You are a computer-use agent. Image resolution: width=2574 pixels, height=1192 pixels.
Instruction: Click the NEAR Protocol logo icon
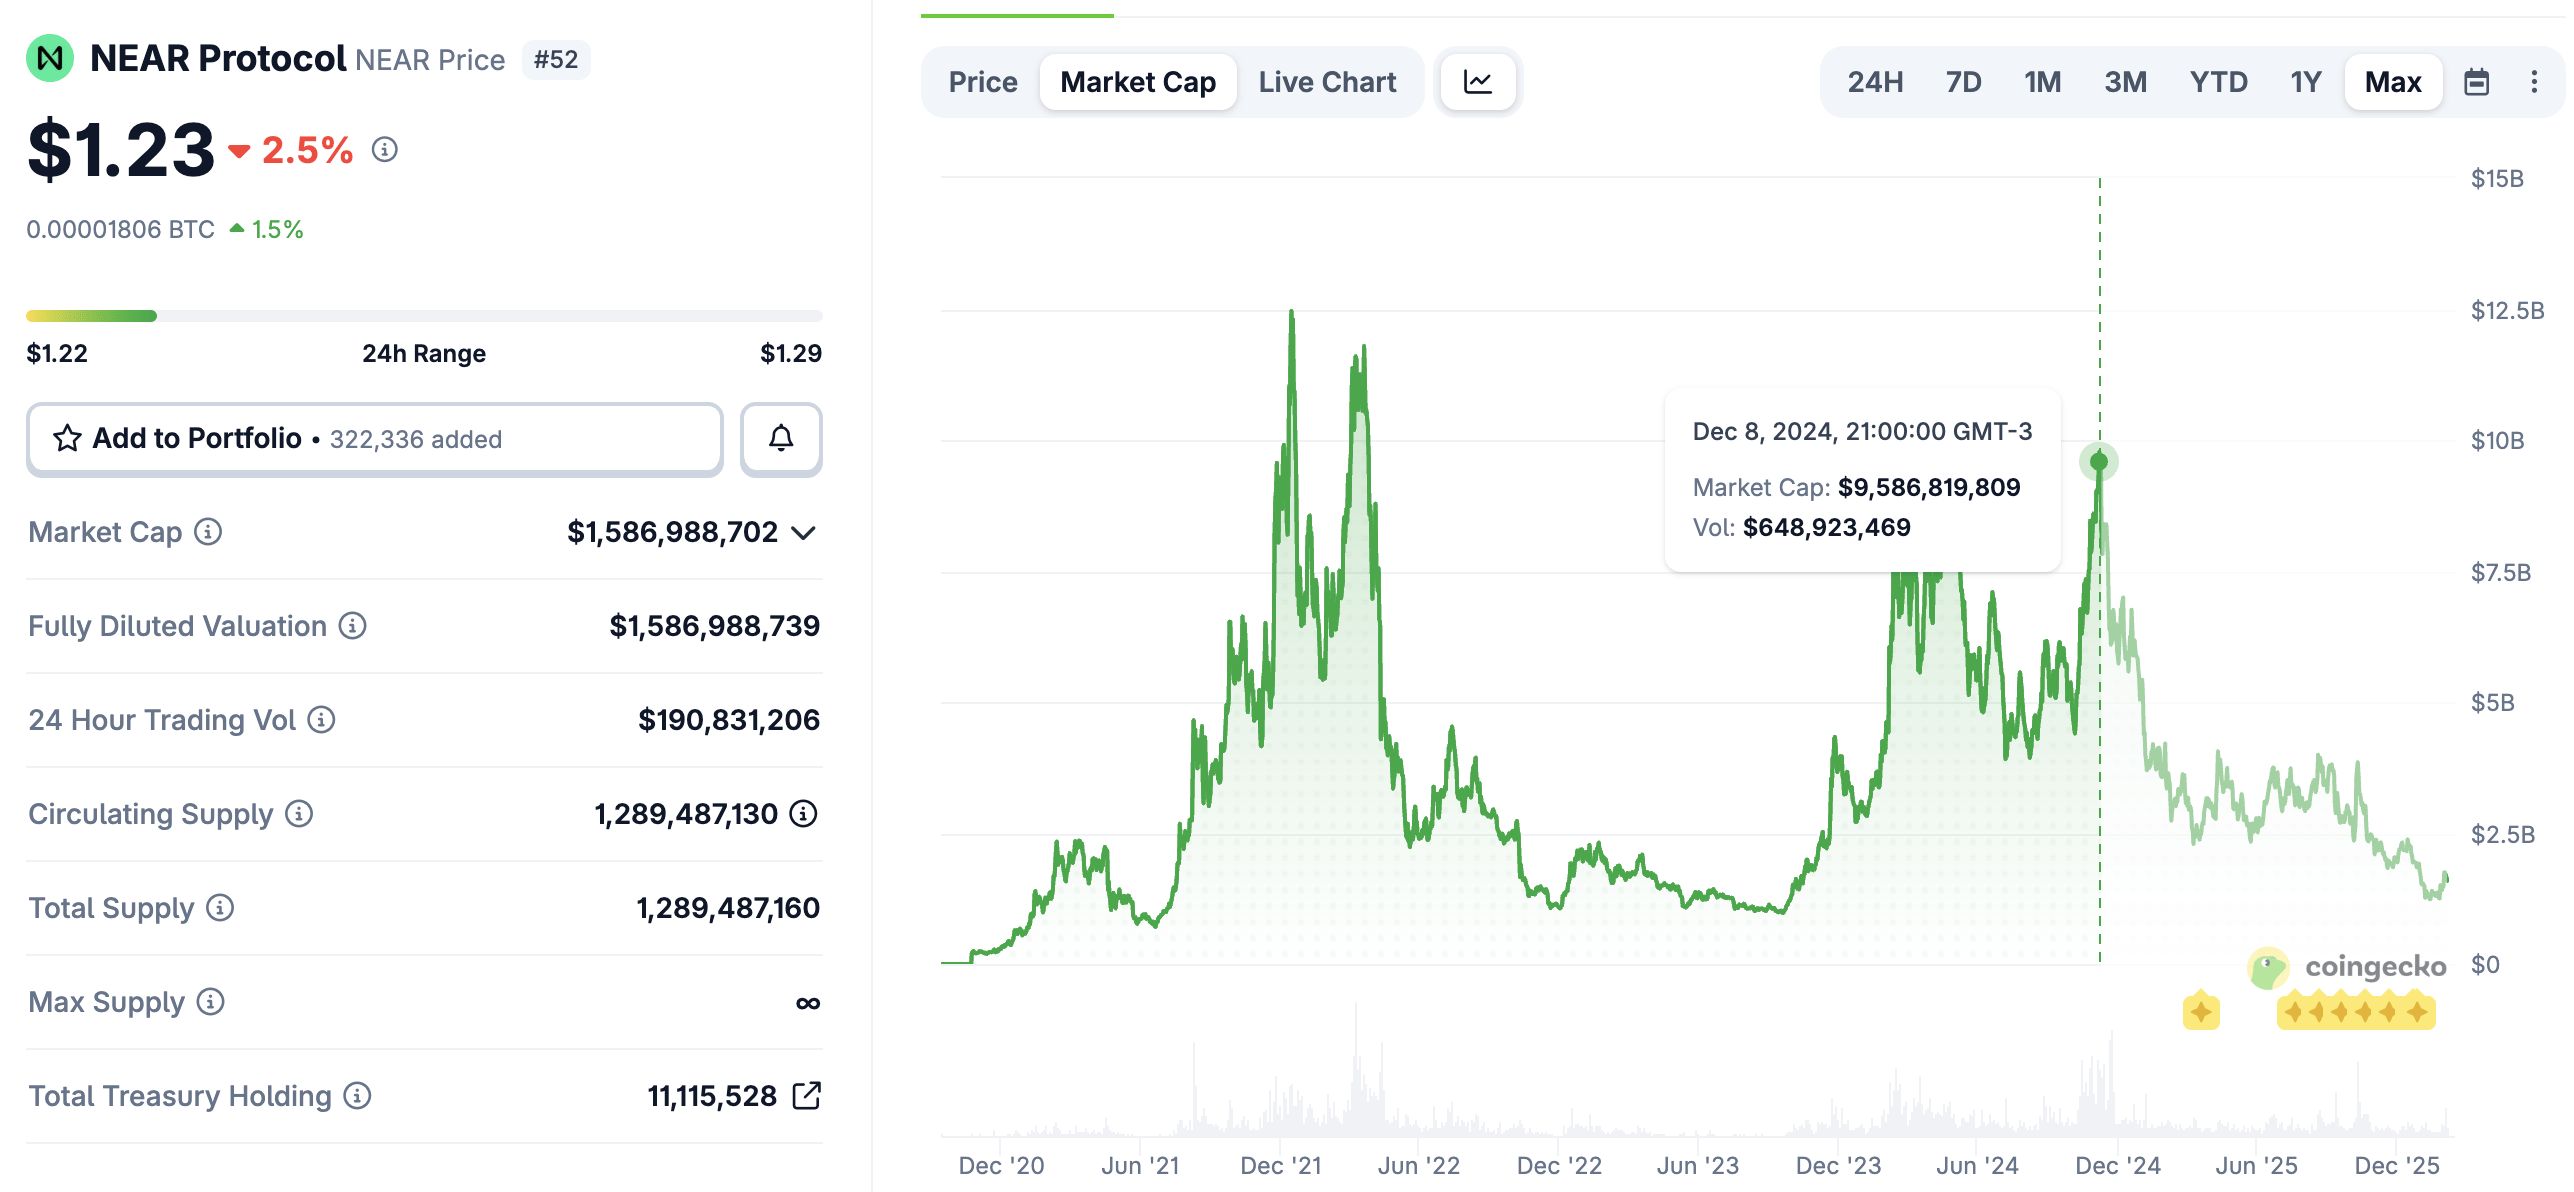click(50, 59)
